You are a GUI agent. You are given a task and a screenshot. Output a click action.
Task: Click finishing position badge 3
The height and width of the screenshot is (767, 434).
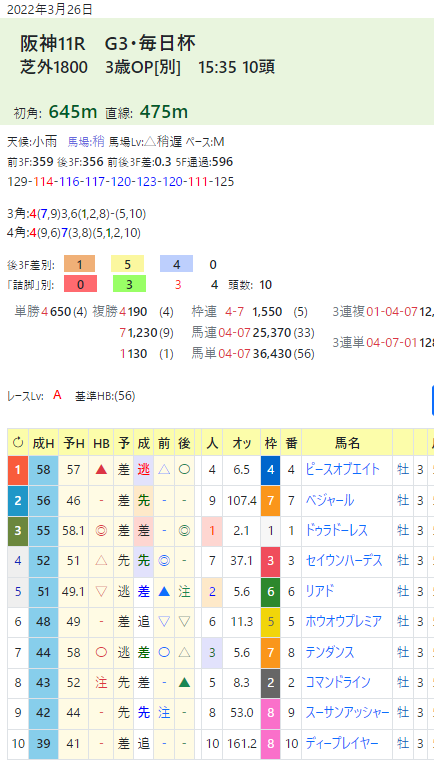point(18,530)
